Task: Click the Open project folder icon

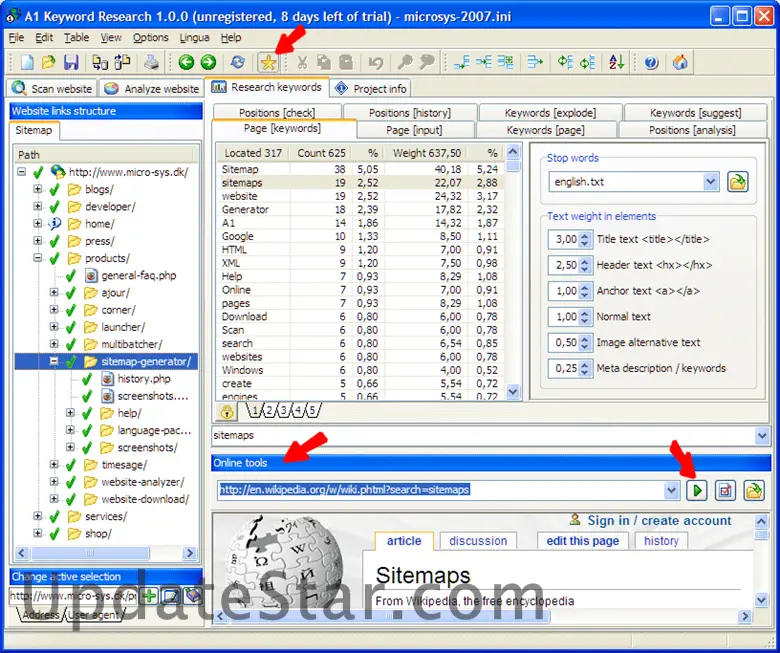Action: [48, 62]
